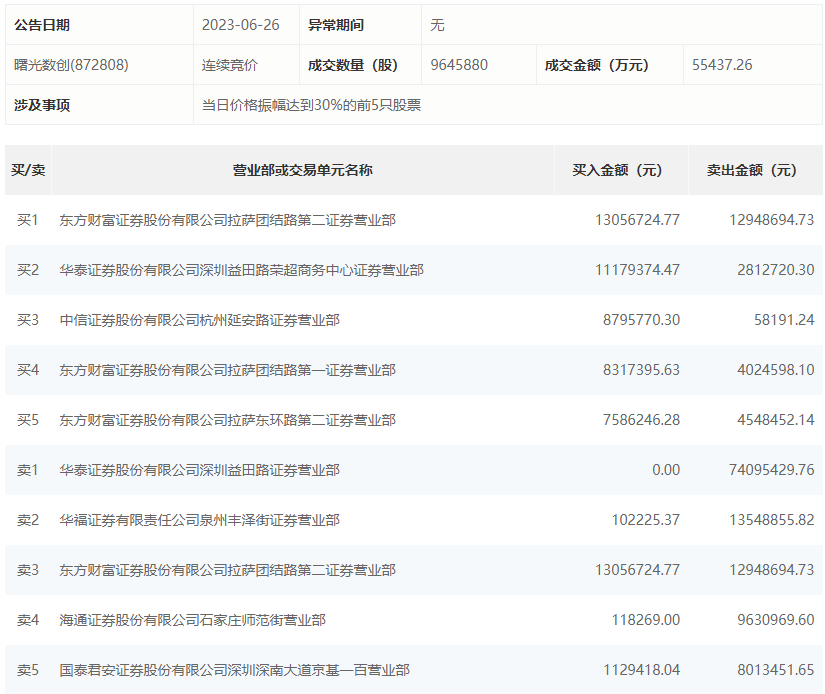Click stock name 曙光数创(872808)
The width and height of the screenshot is (825, 694).
[71, 65]
